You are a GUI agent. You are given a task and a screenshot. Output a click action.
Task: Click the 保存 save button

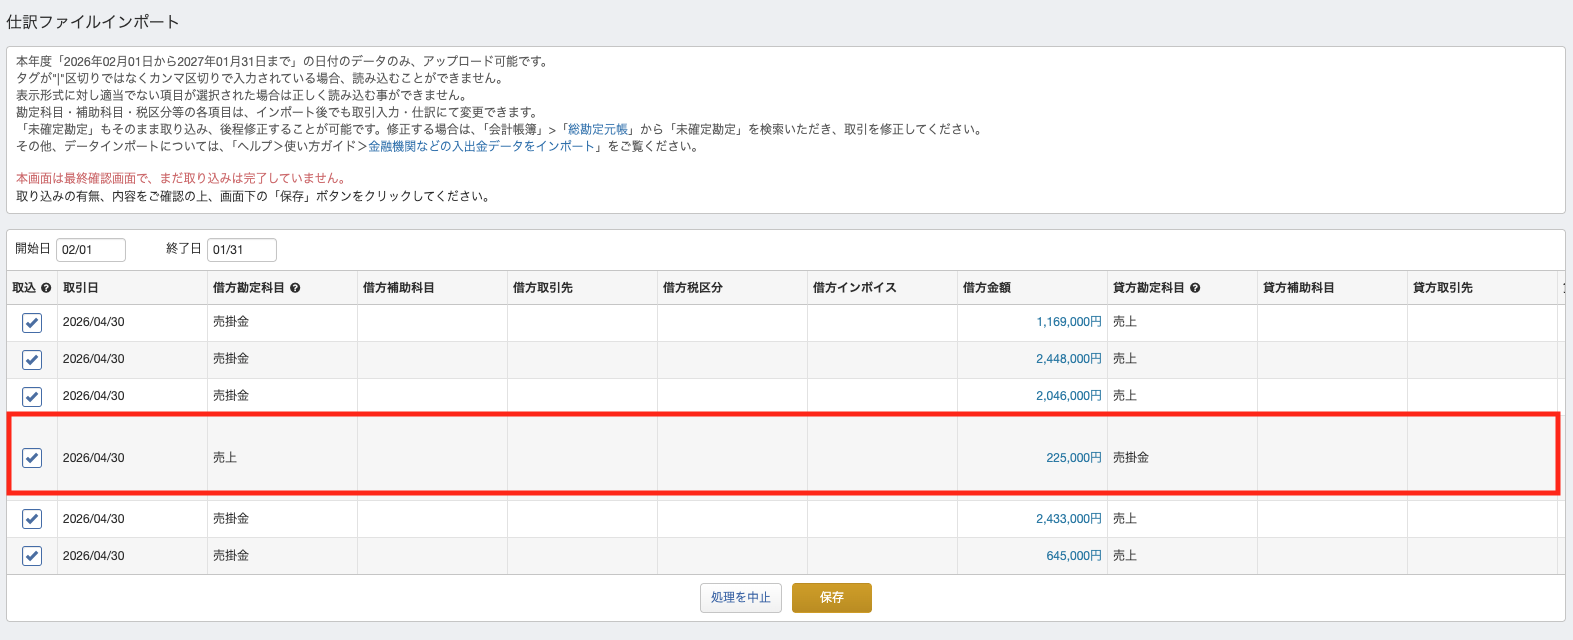pyautogui.click(x=831, y=598)
